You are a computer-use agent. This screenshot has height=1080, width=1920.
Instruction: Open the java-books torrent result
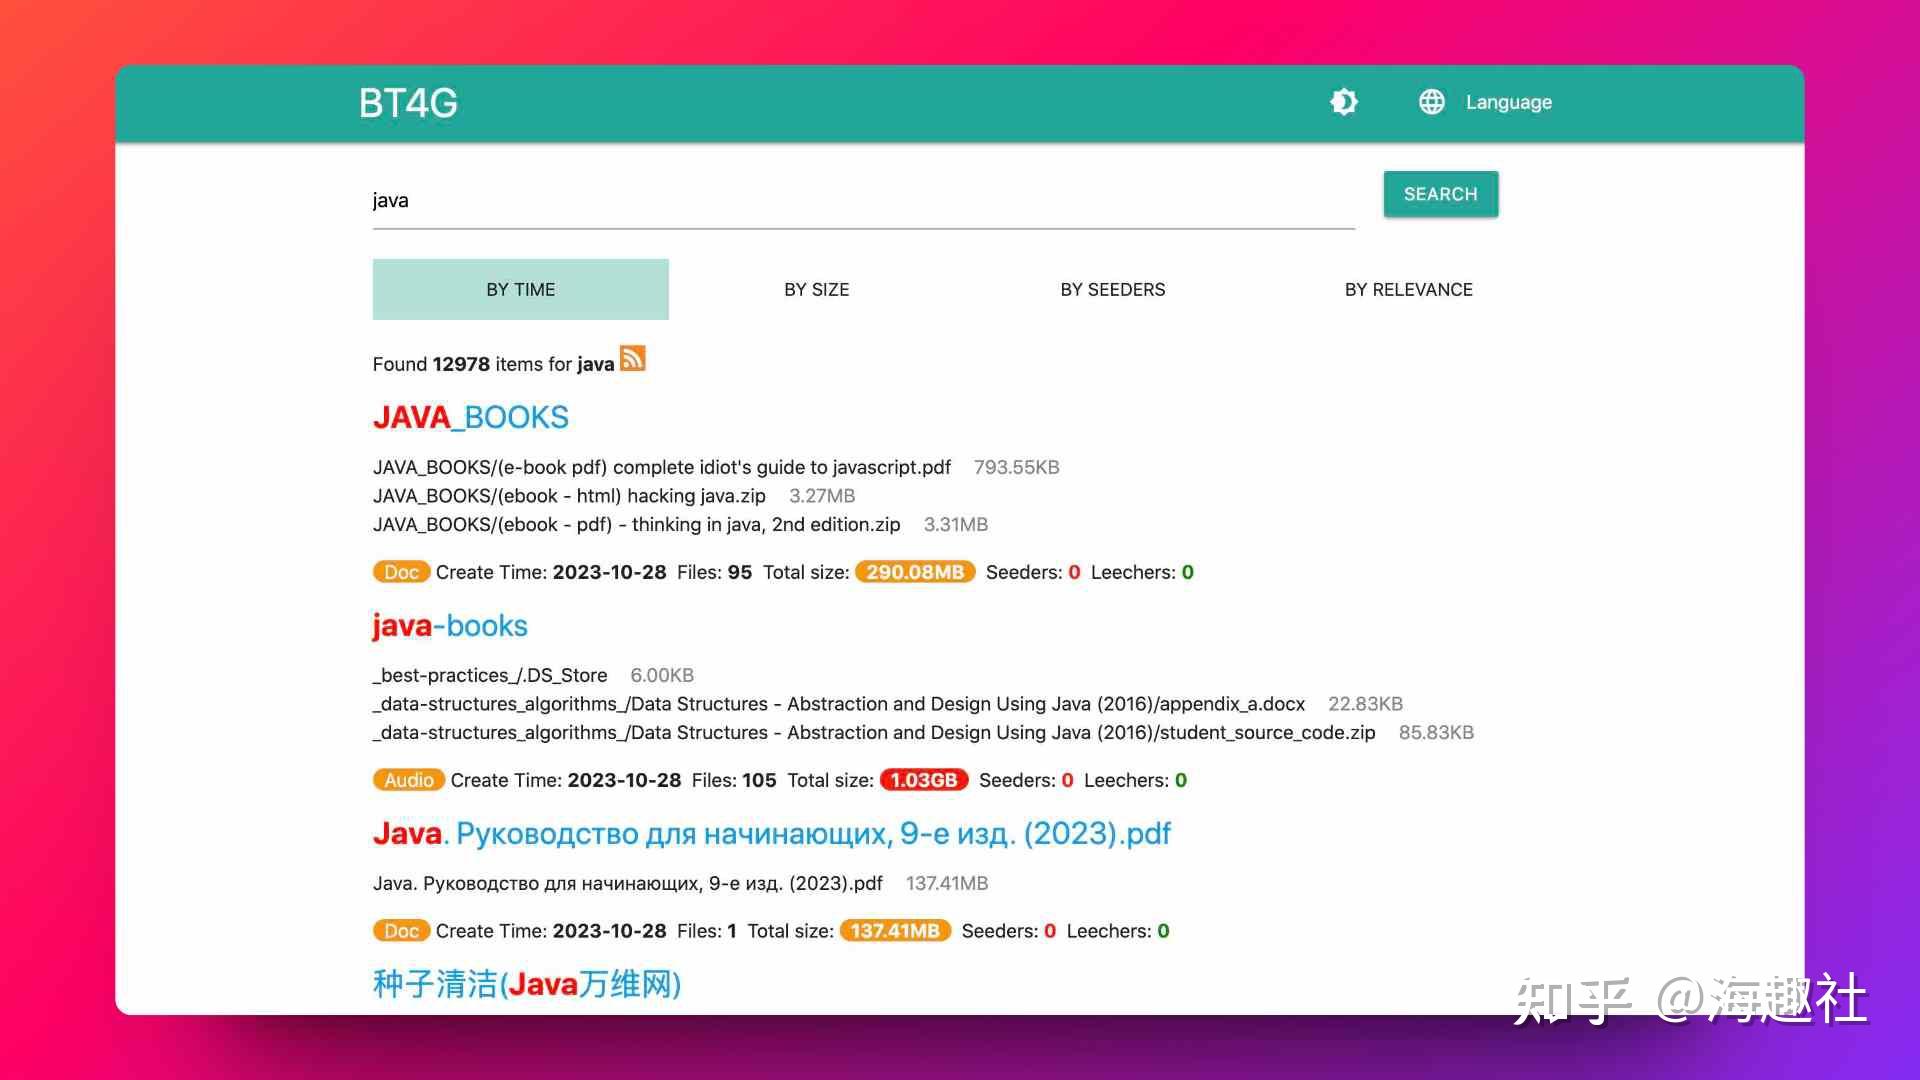click(450, 626)
